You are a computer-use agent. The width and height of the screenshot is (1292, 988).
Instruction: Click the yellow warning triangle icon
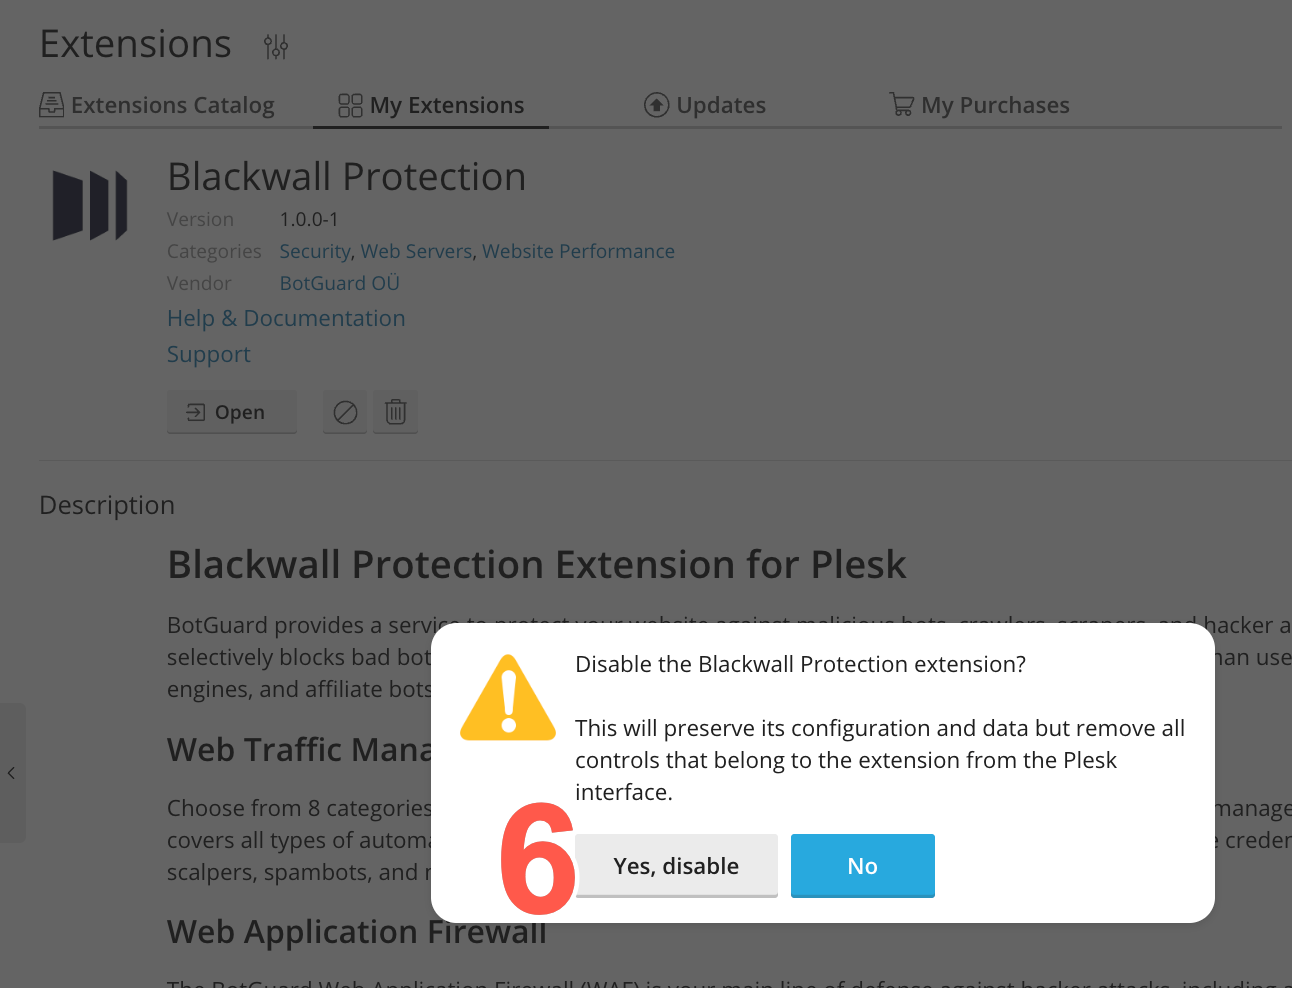[508, 698]
